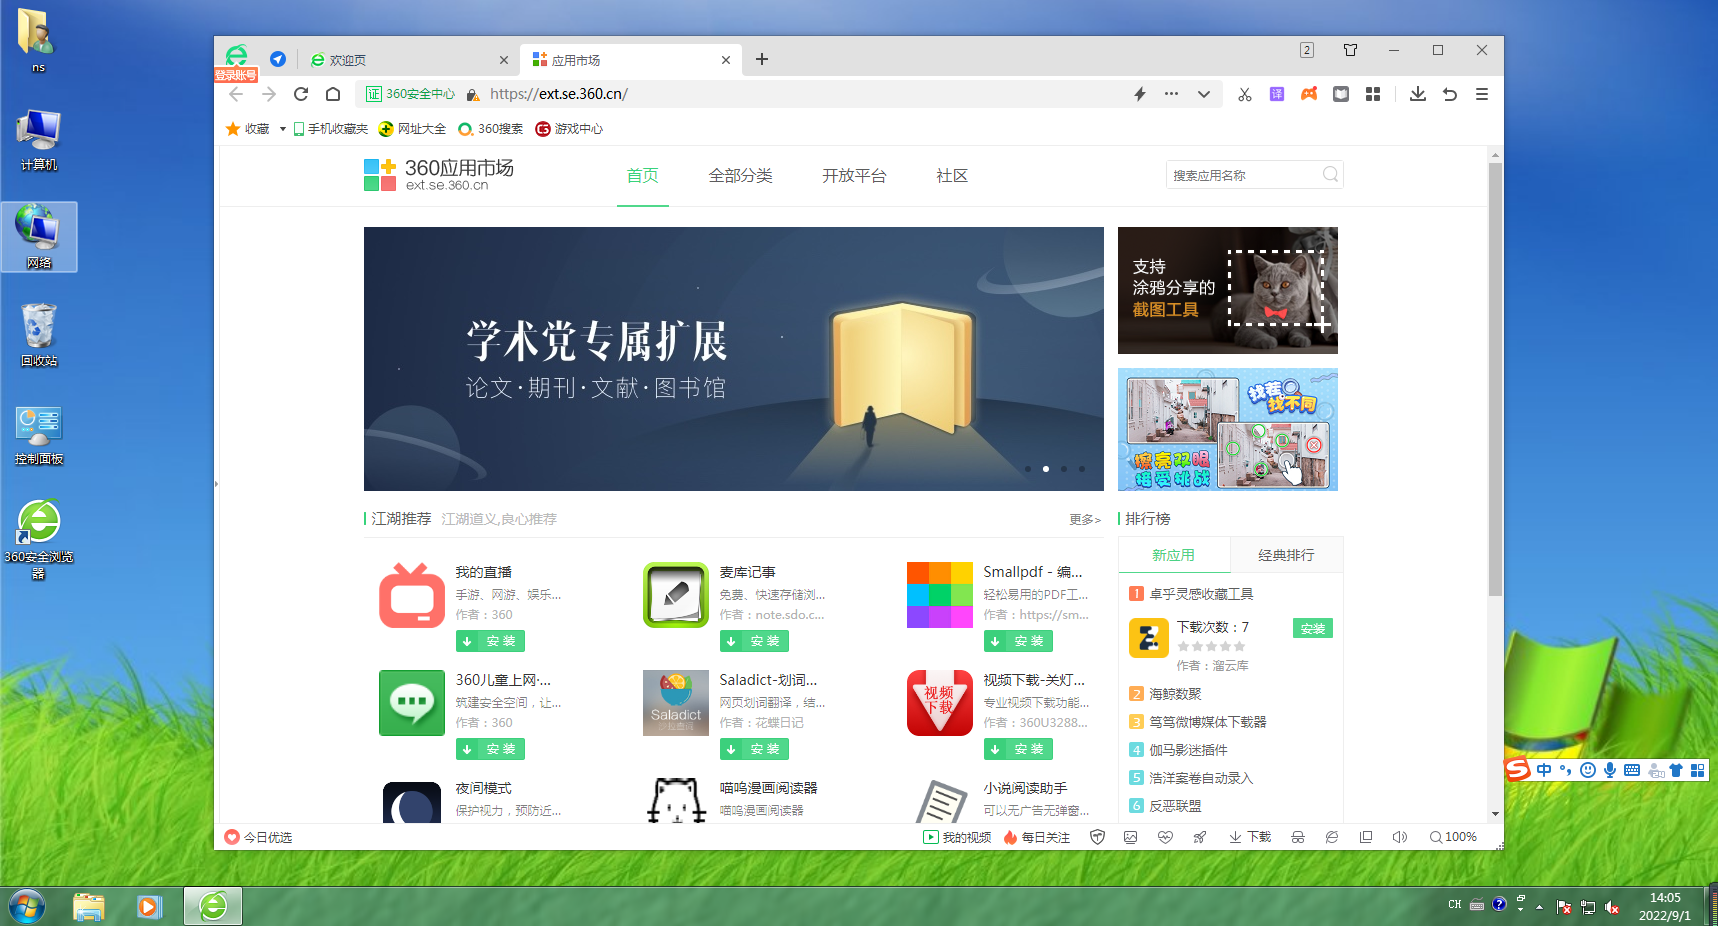The image size is (1718, 926).
Task: Close the 应用市场 tab
Action: 726,60
